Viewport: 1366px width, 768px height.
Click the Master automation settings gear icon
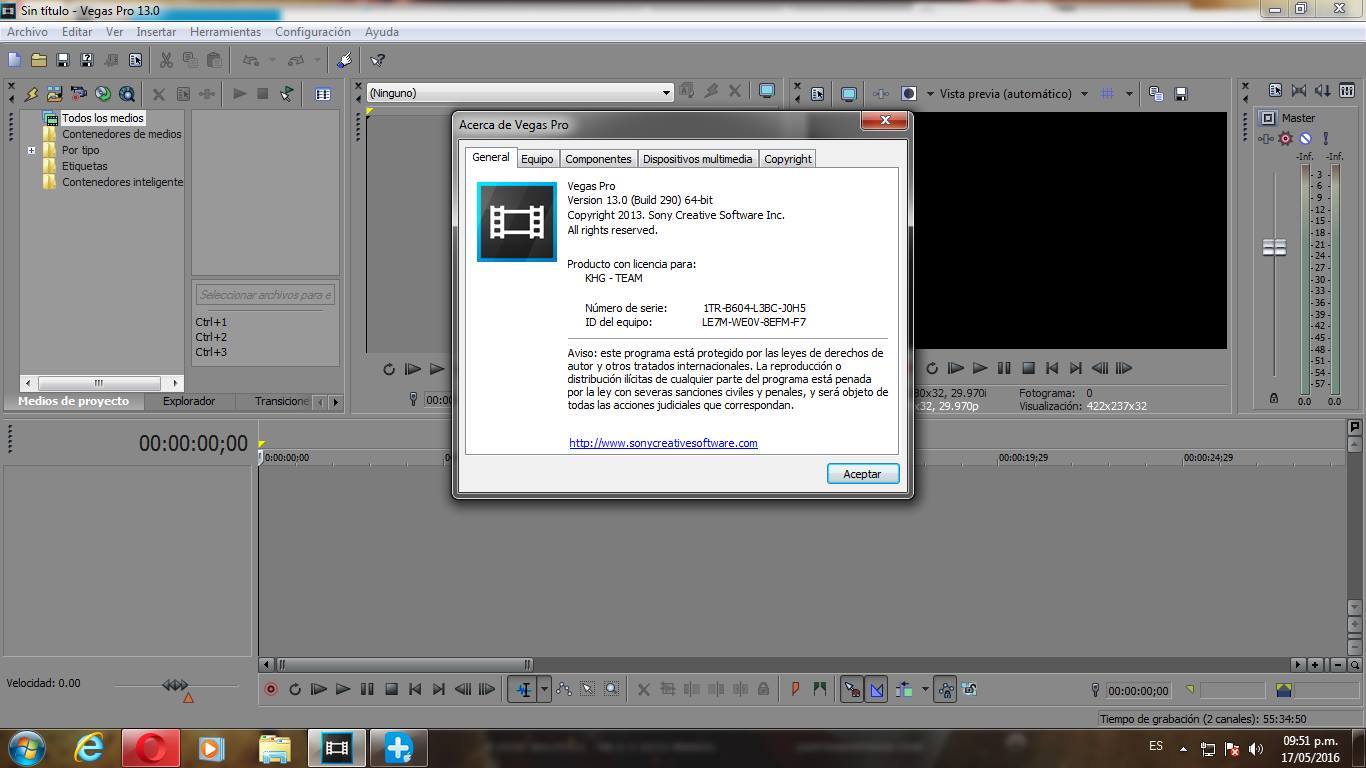[1286, 139]
